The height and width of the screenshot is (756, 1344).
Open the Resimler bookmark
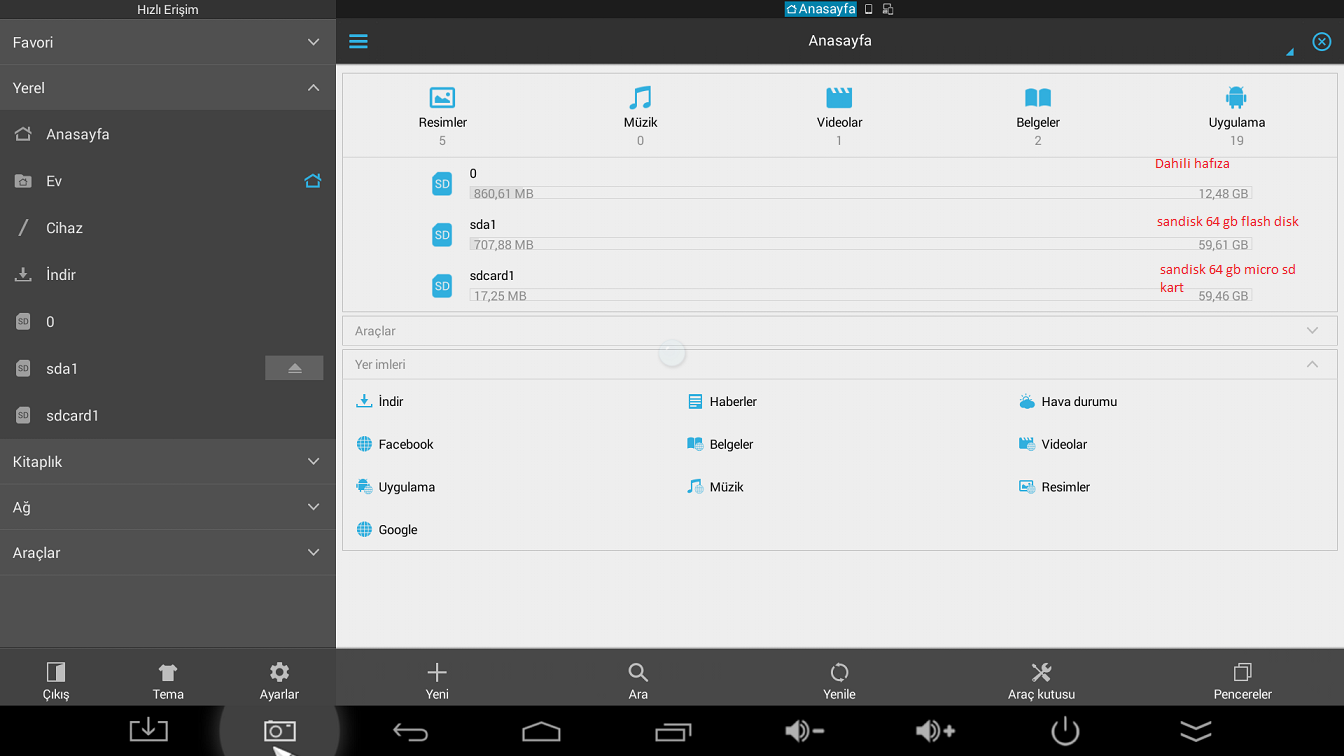pyautogui.click(x=1054, y=487)
